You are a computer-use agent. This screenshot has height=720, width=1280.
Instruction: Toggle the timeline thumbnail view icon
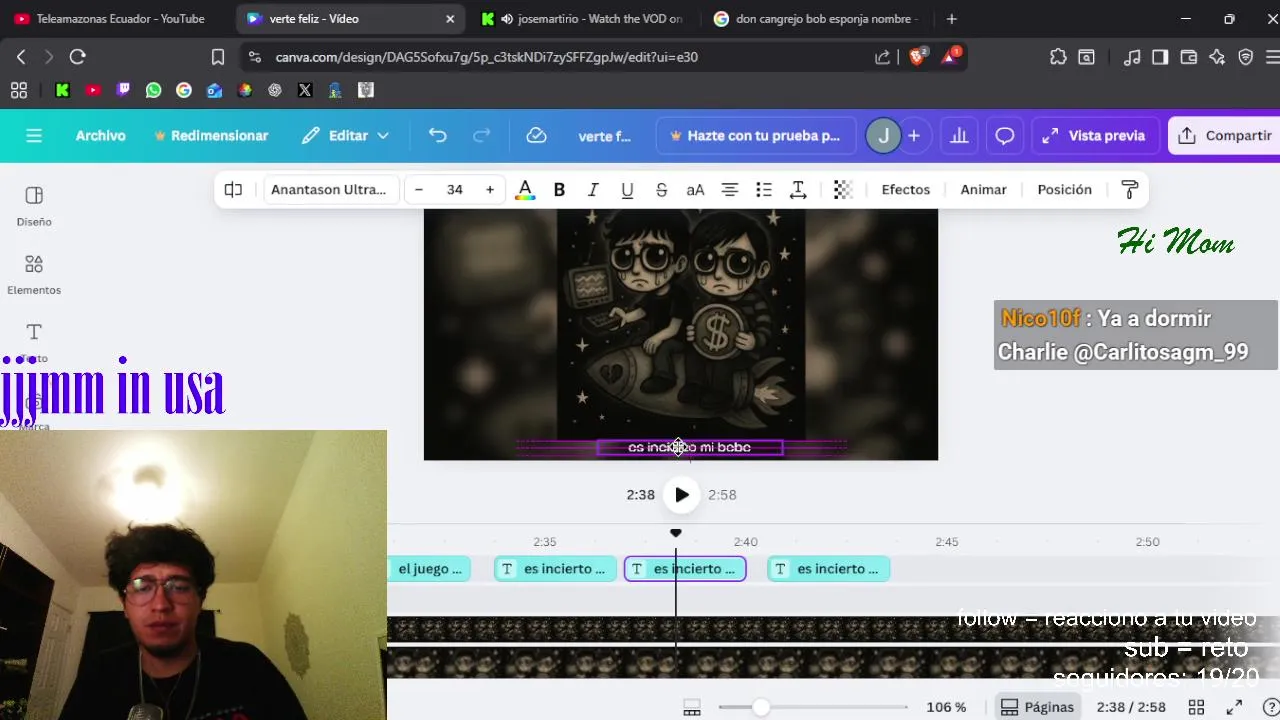(691, 708)
